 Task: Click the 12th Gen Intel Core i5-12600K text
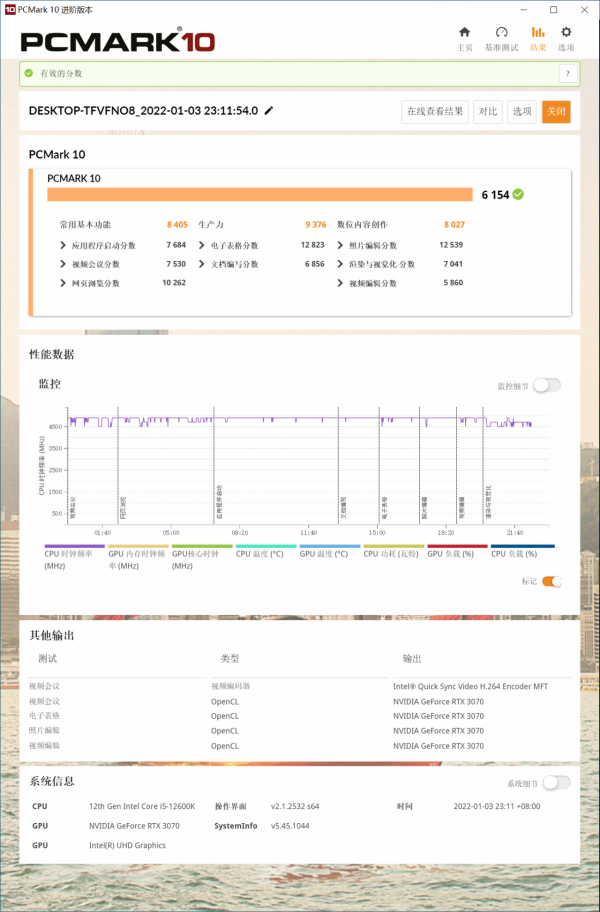[x=142, y=806]
